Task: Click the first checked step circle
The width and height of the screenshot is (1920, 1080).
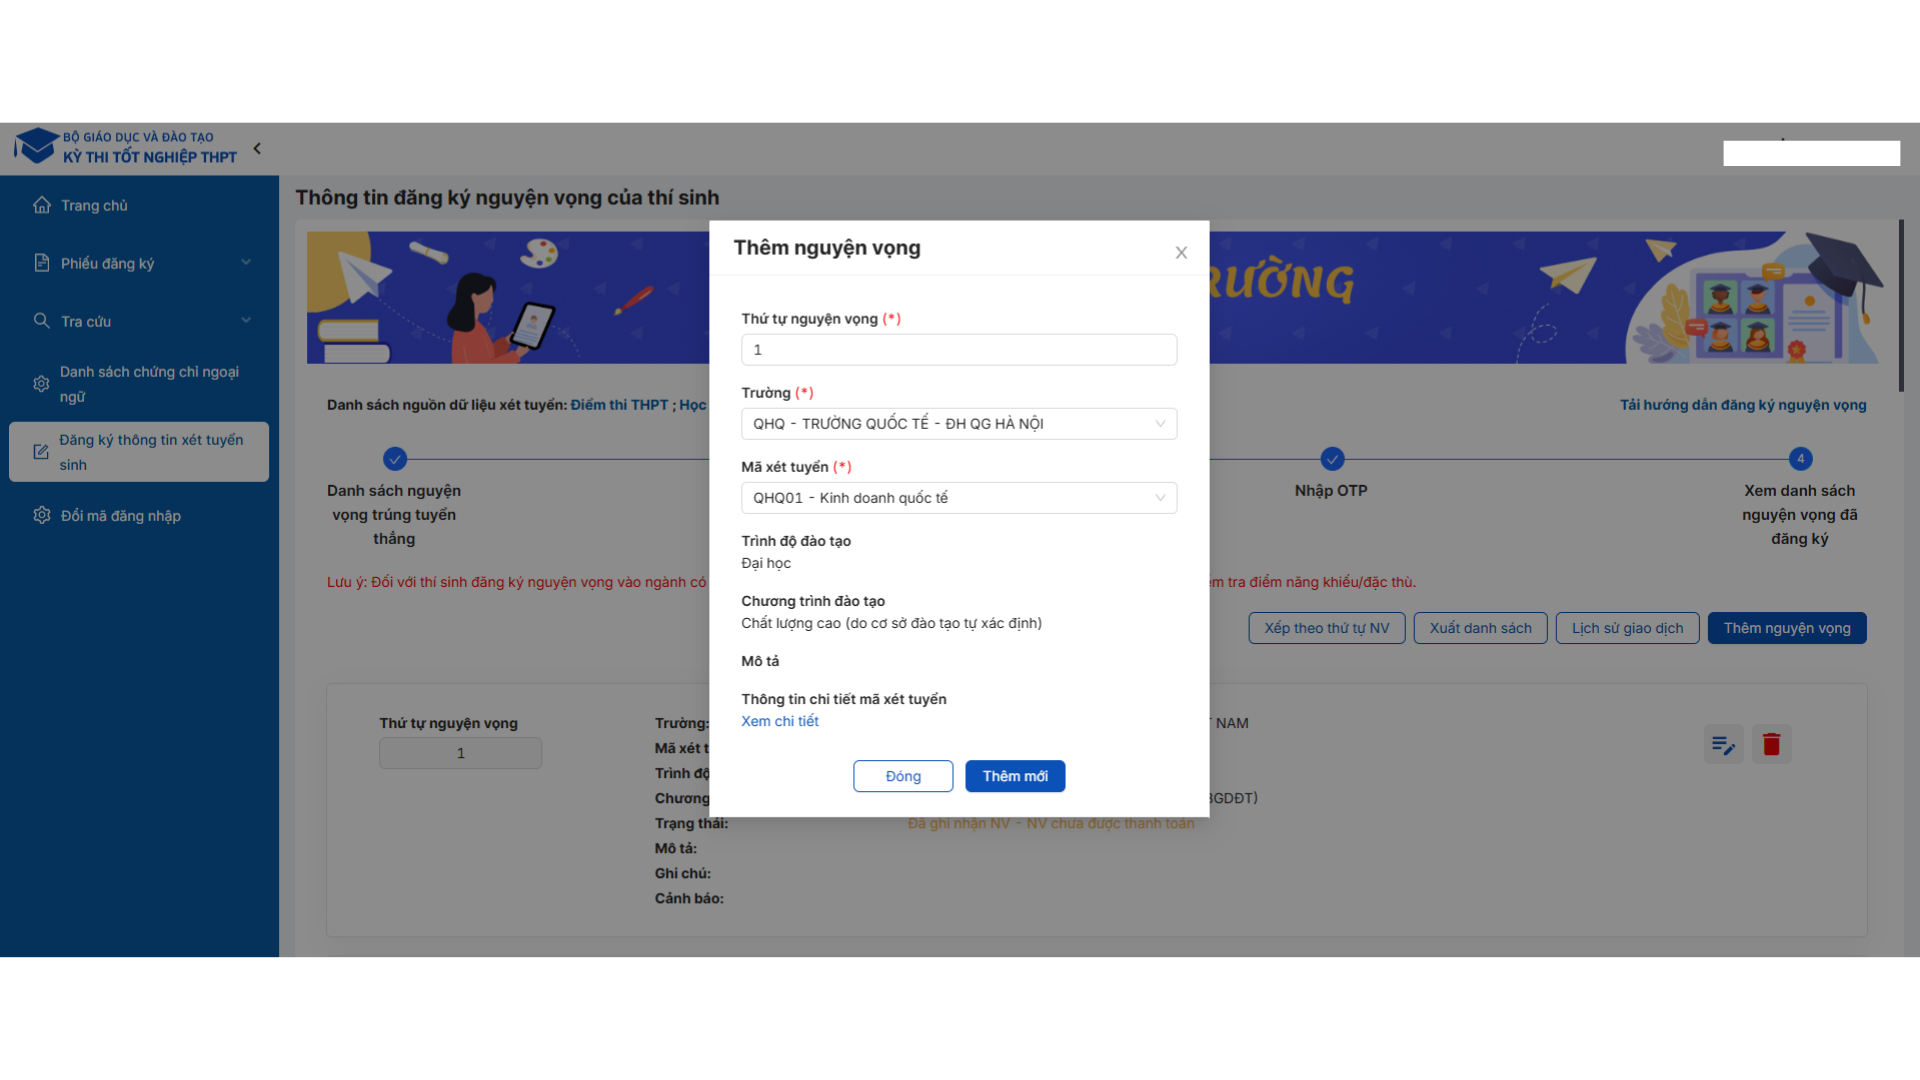Action: [395, 459]
